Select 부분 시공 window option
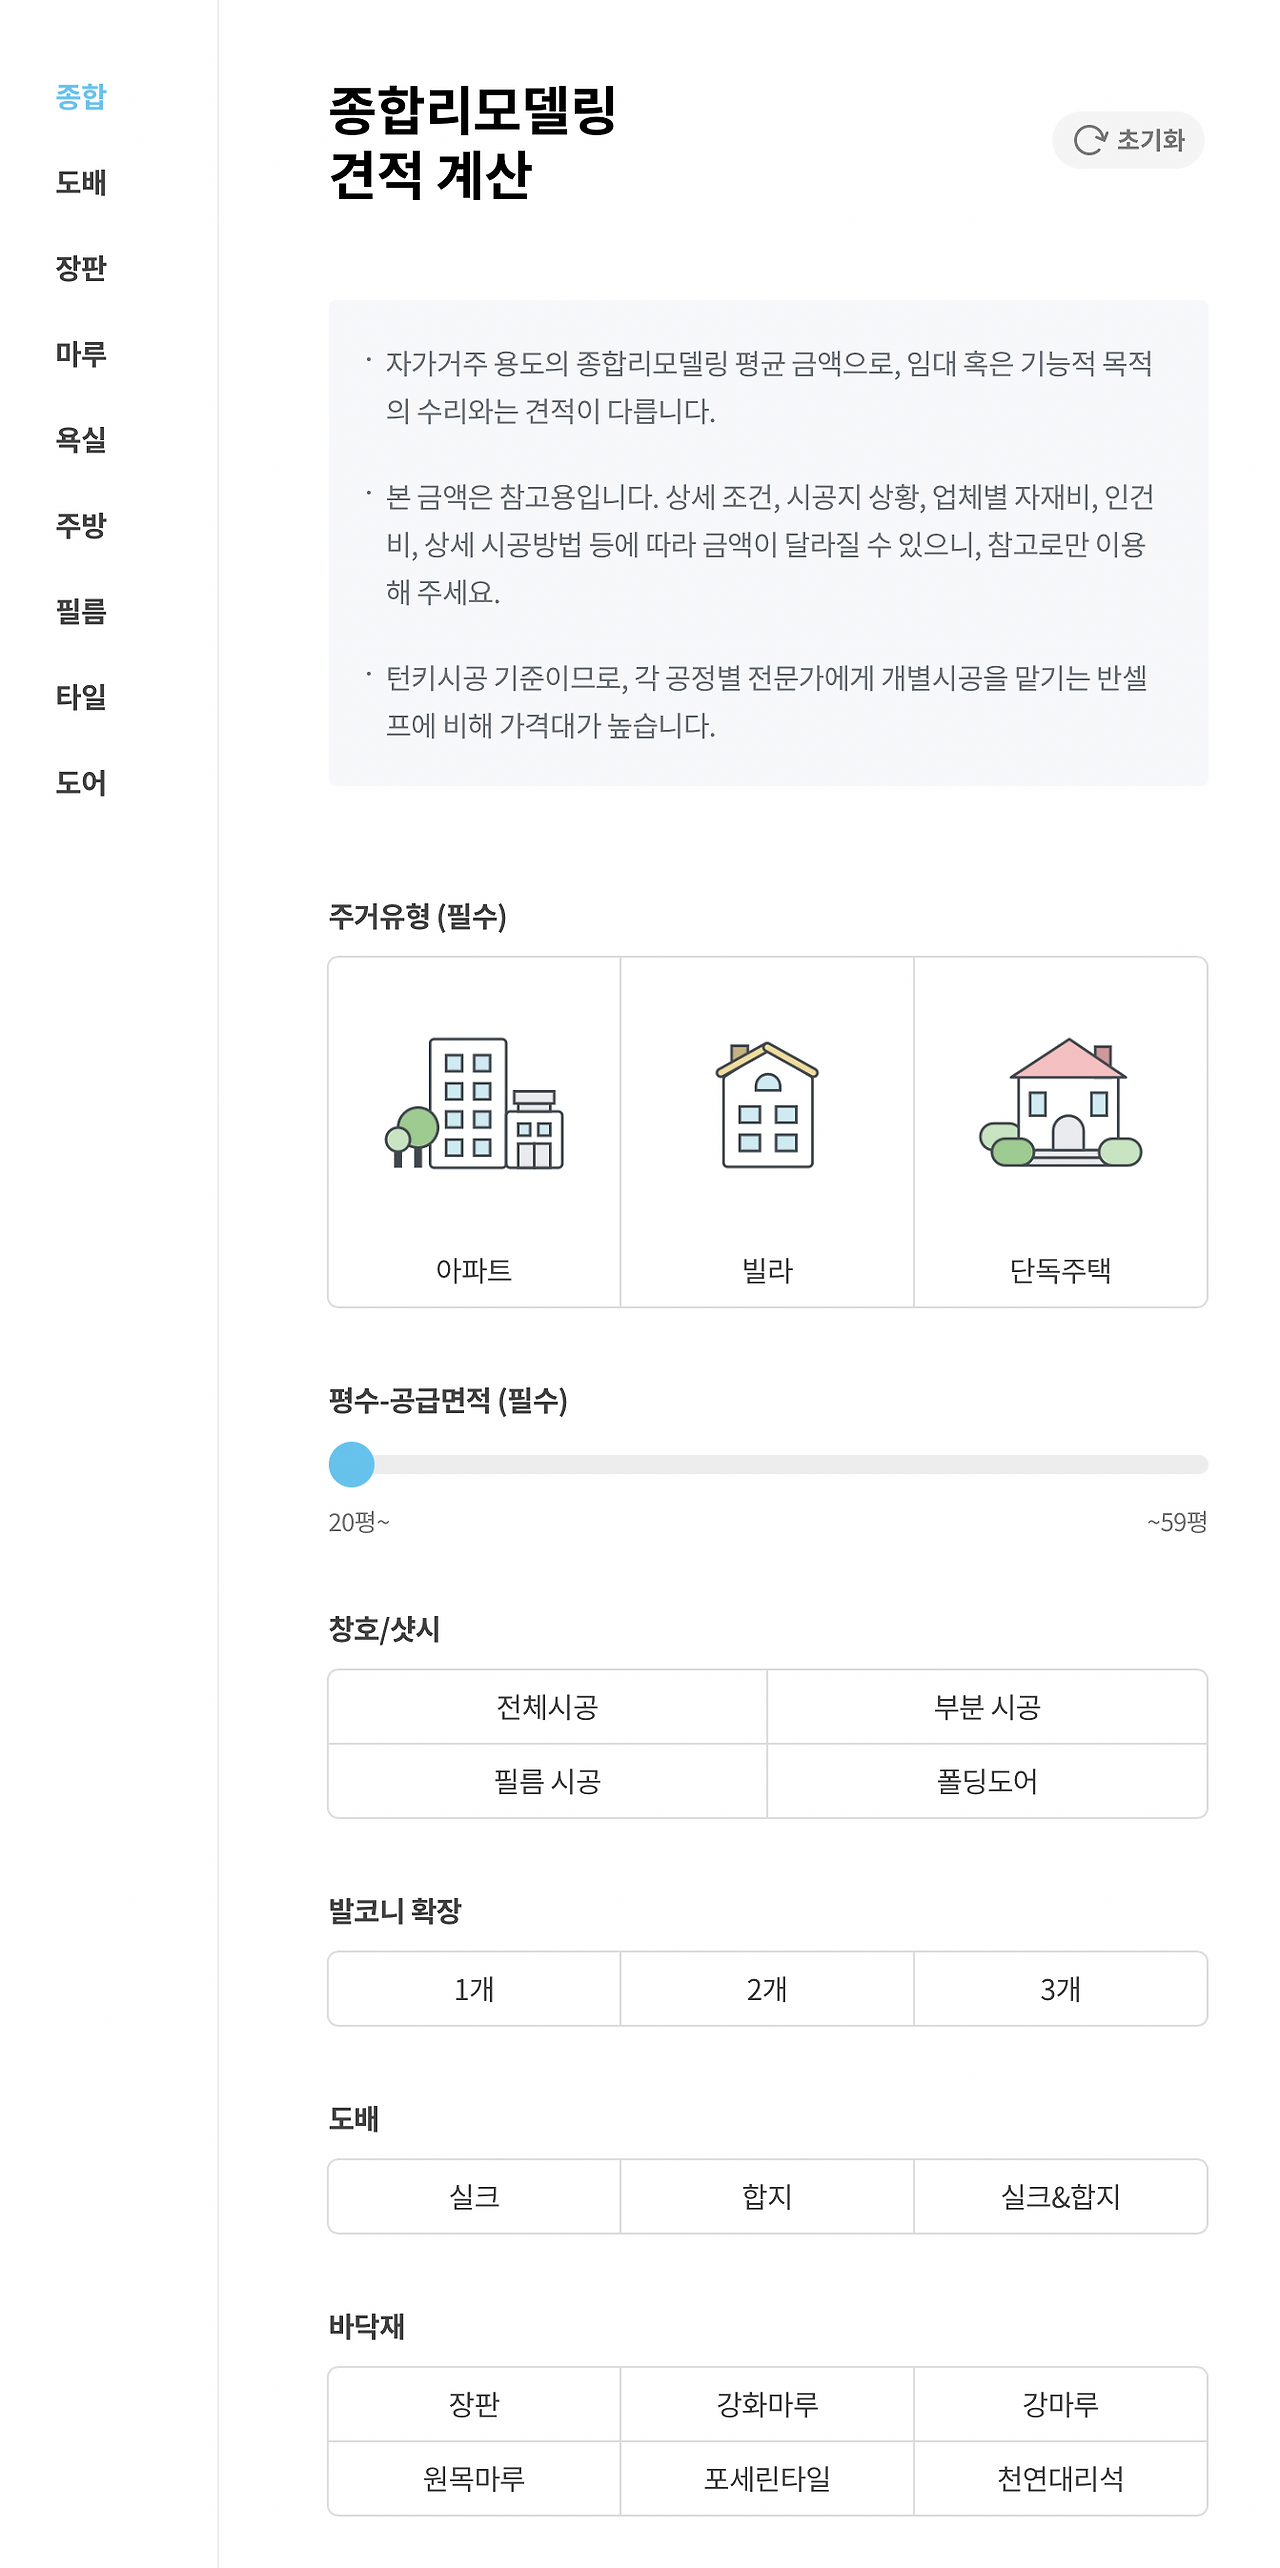The image size is (1280, 2568). 987,1707
